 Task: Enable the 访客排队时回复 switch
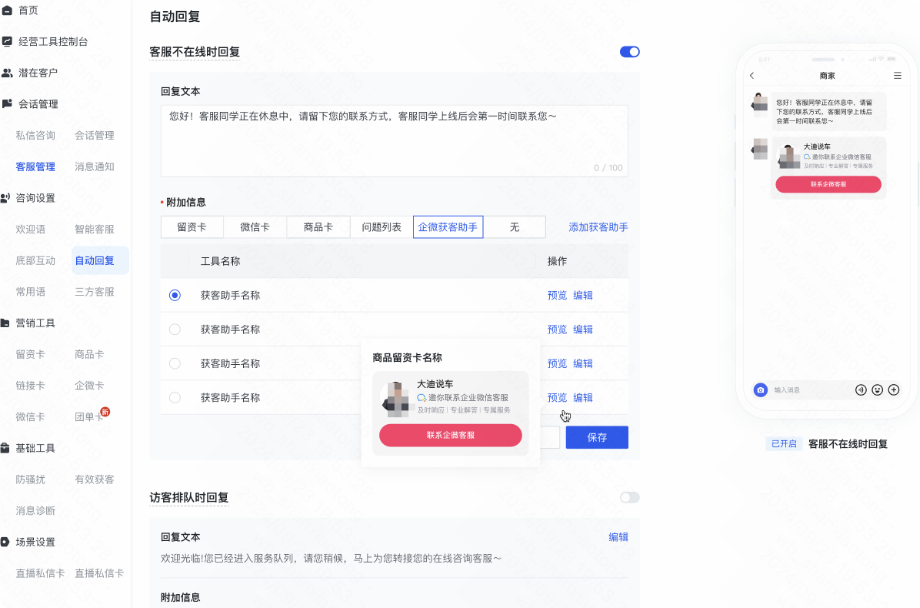pyautogui.click(x=630, y=498)
